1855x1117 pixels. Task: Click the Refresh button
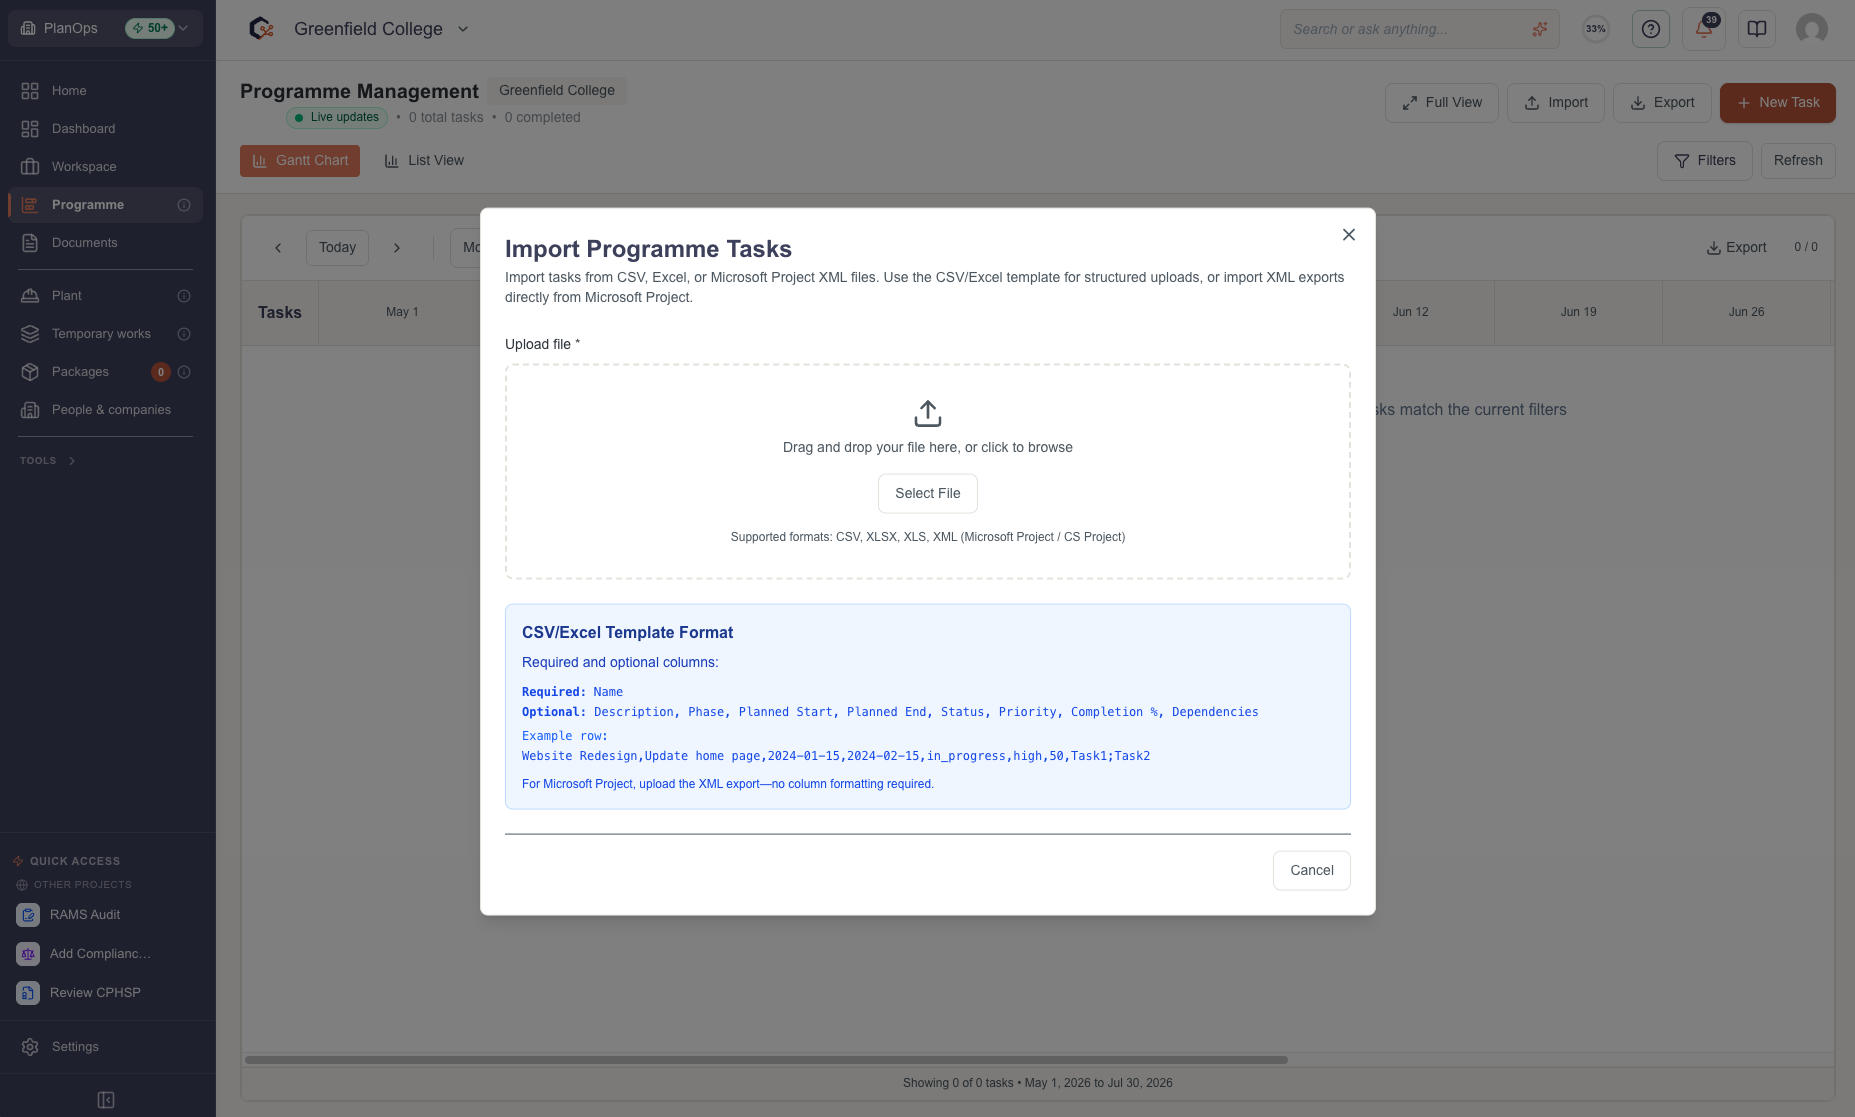1798,161
